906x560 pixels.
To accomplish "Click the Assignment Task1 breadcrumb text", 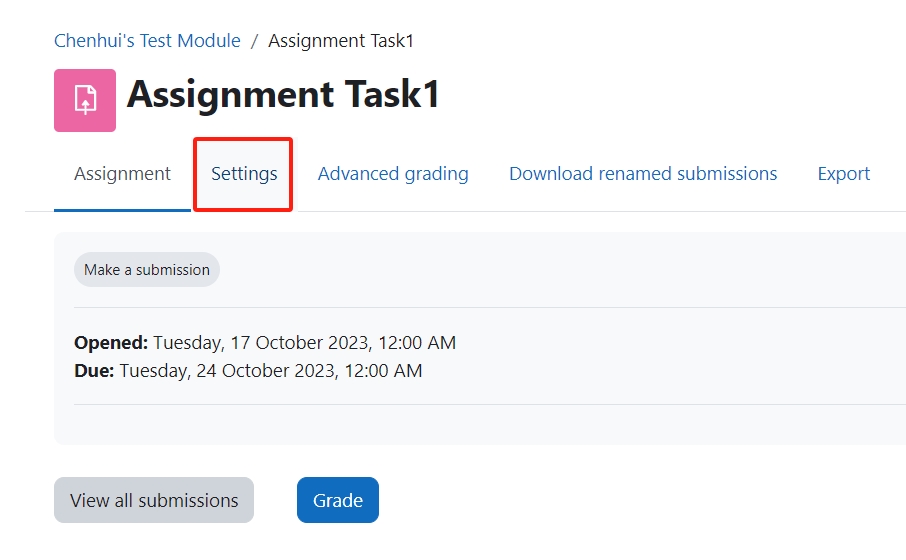I will tap(341, 41).
